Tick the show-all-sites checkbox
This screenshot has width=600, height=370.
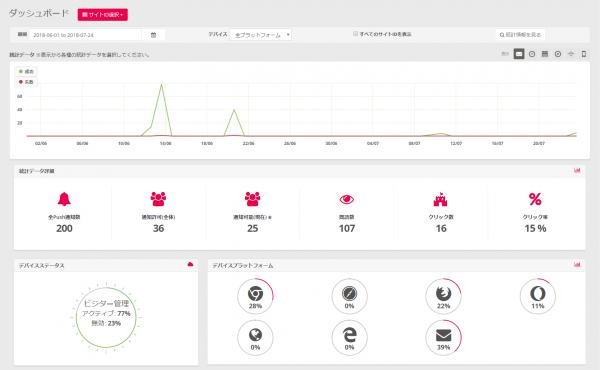355,34
